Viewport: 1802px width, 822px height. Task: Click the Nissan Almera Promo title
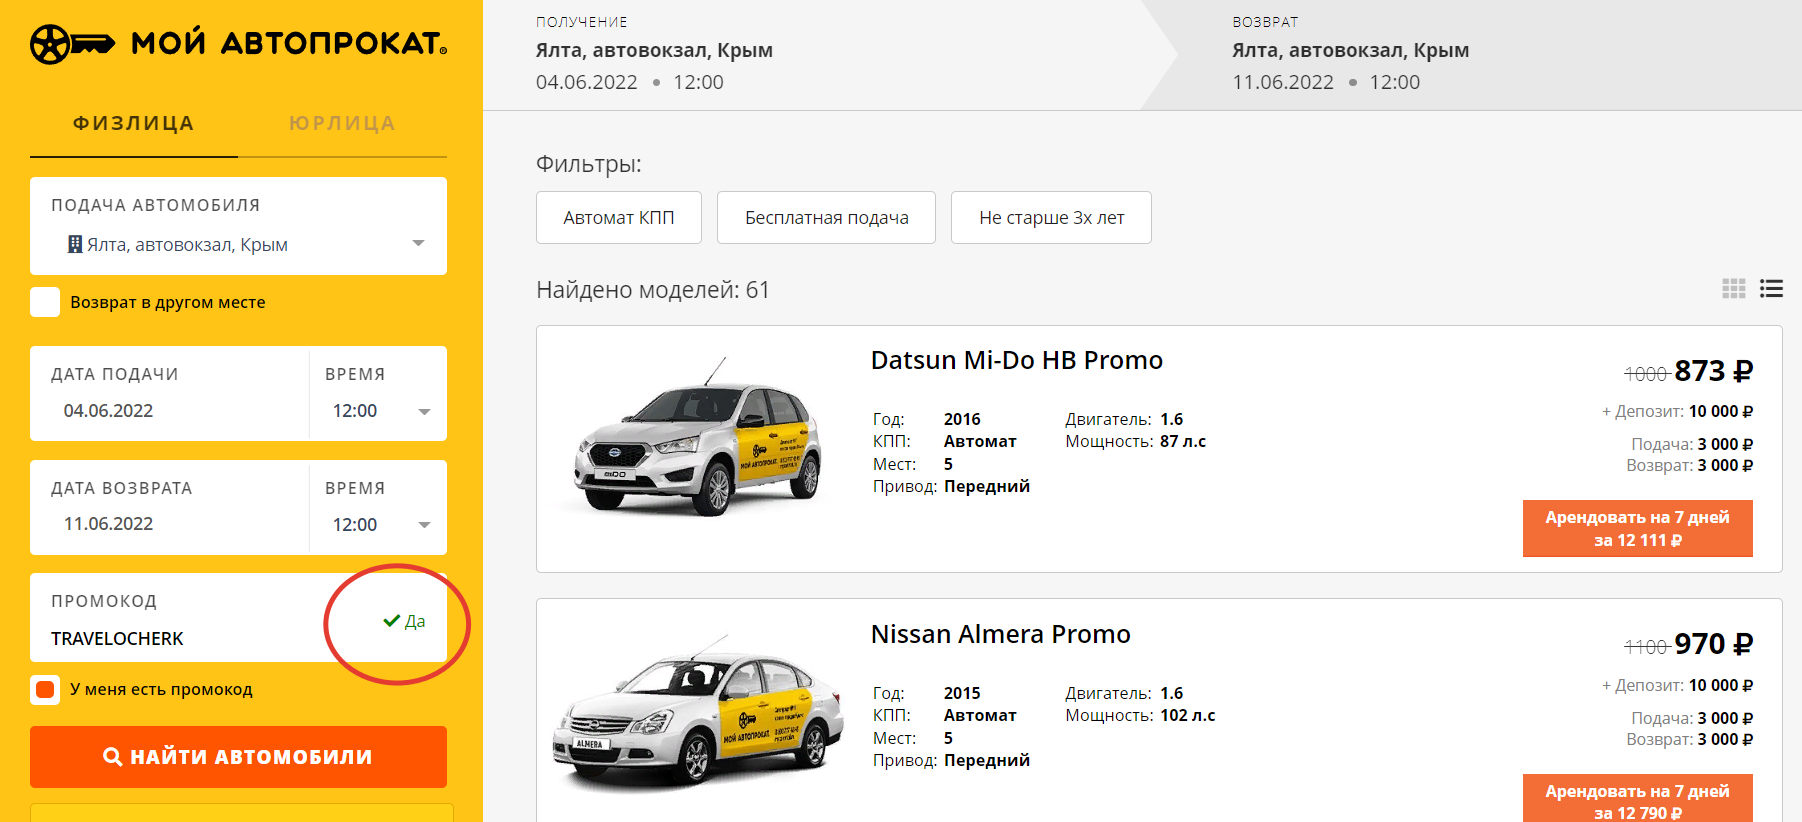(x=1000, y=634)
